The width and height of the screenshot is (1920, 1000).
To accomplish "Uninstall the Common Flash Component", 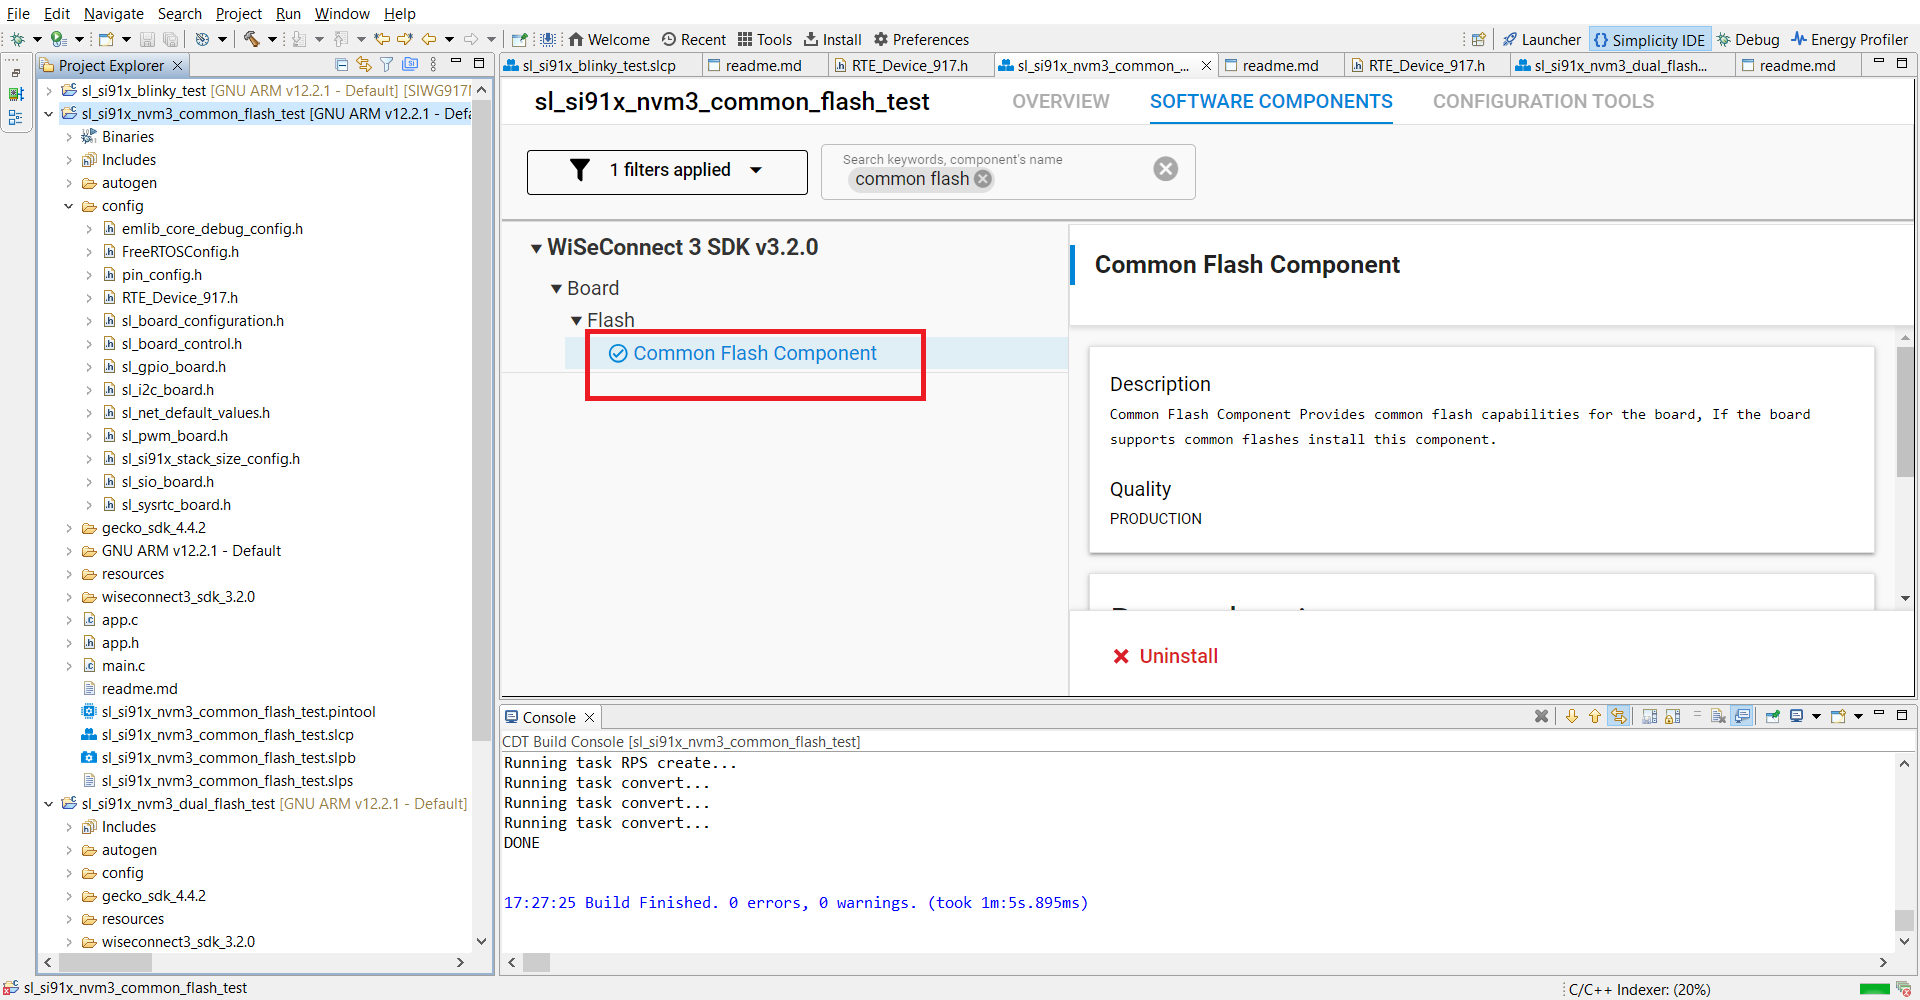I will click(x=1166, y=656).
